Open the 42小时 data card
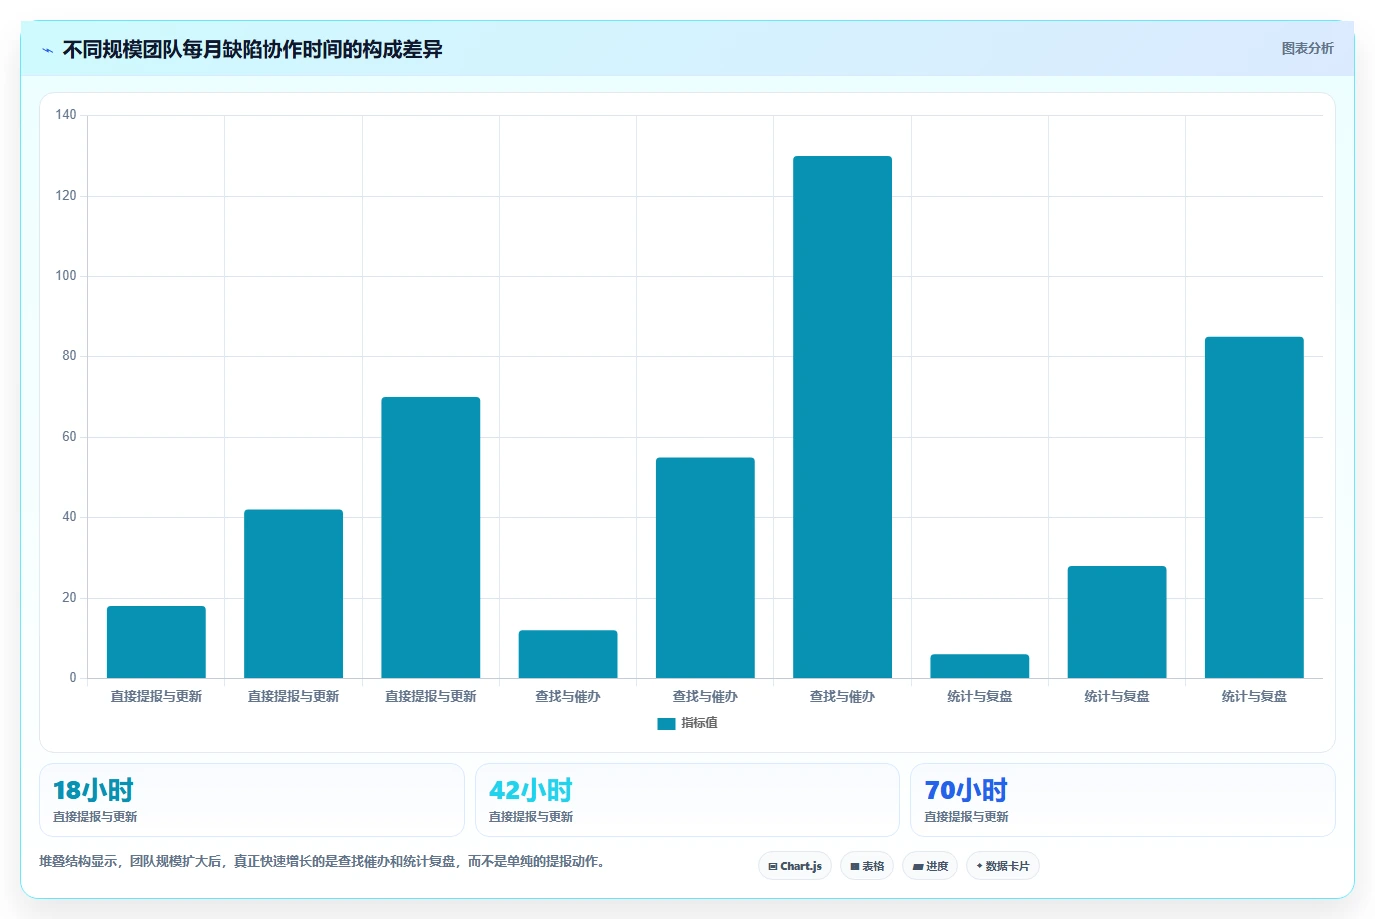 click(687, 800)
